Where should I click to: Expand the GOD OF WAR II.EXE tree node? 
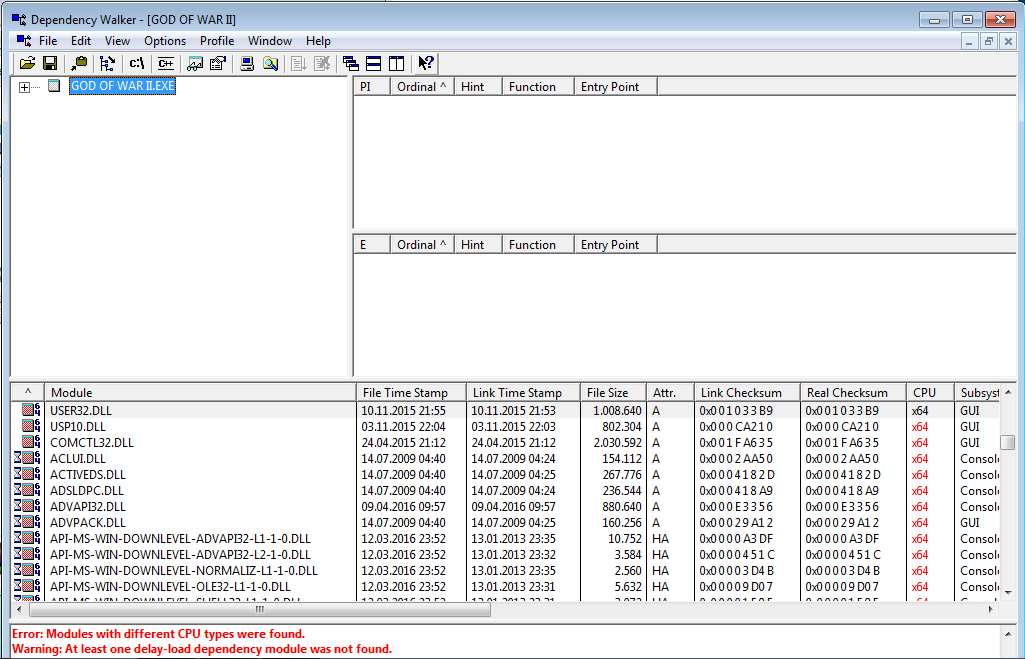click(x=25, y=87)
